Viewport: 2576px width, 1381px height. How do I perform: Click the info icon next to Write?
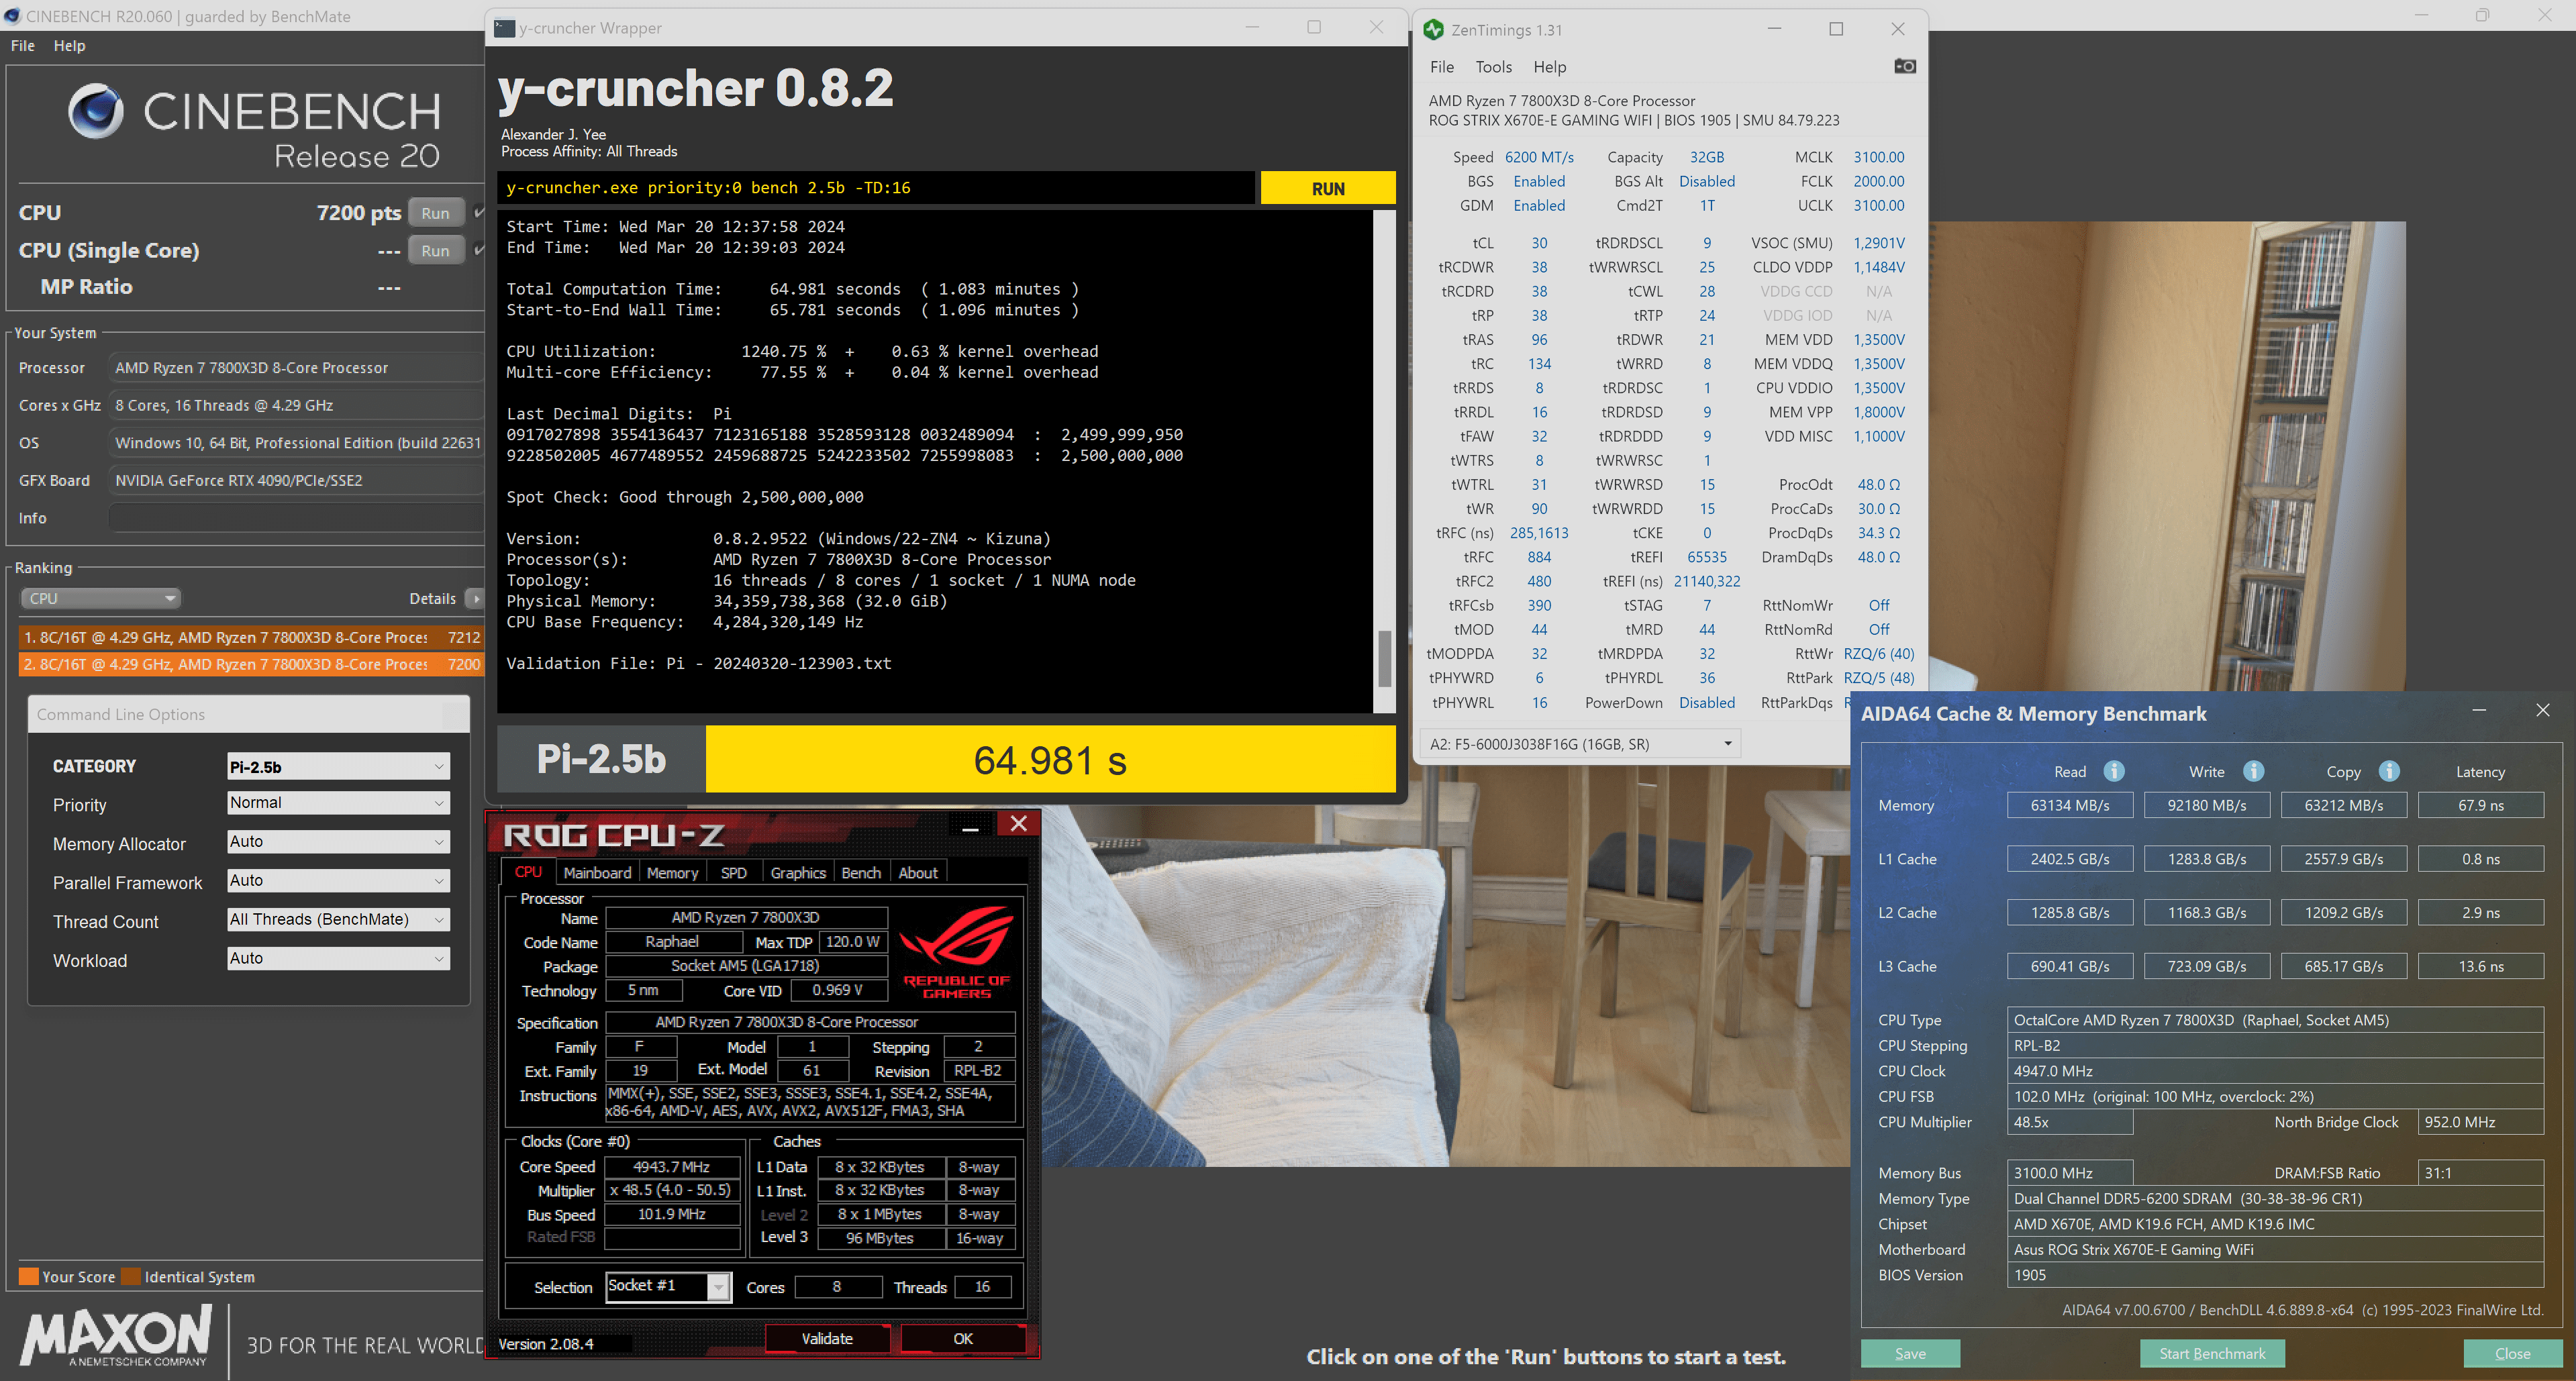[x=2253, y=771]
